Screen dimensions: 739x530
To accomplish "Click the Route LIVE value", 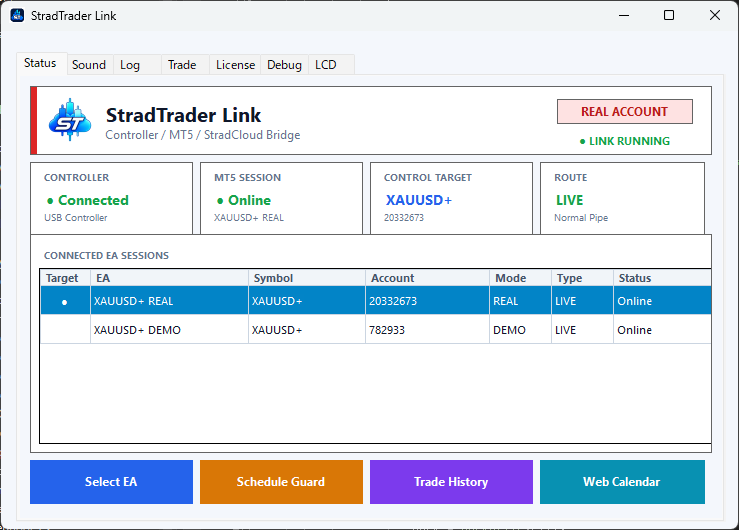I will point(569,200).
